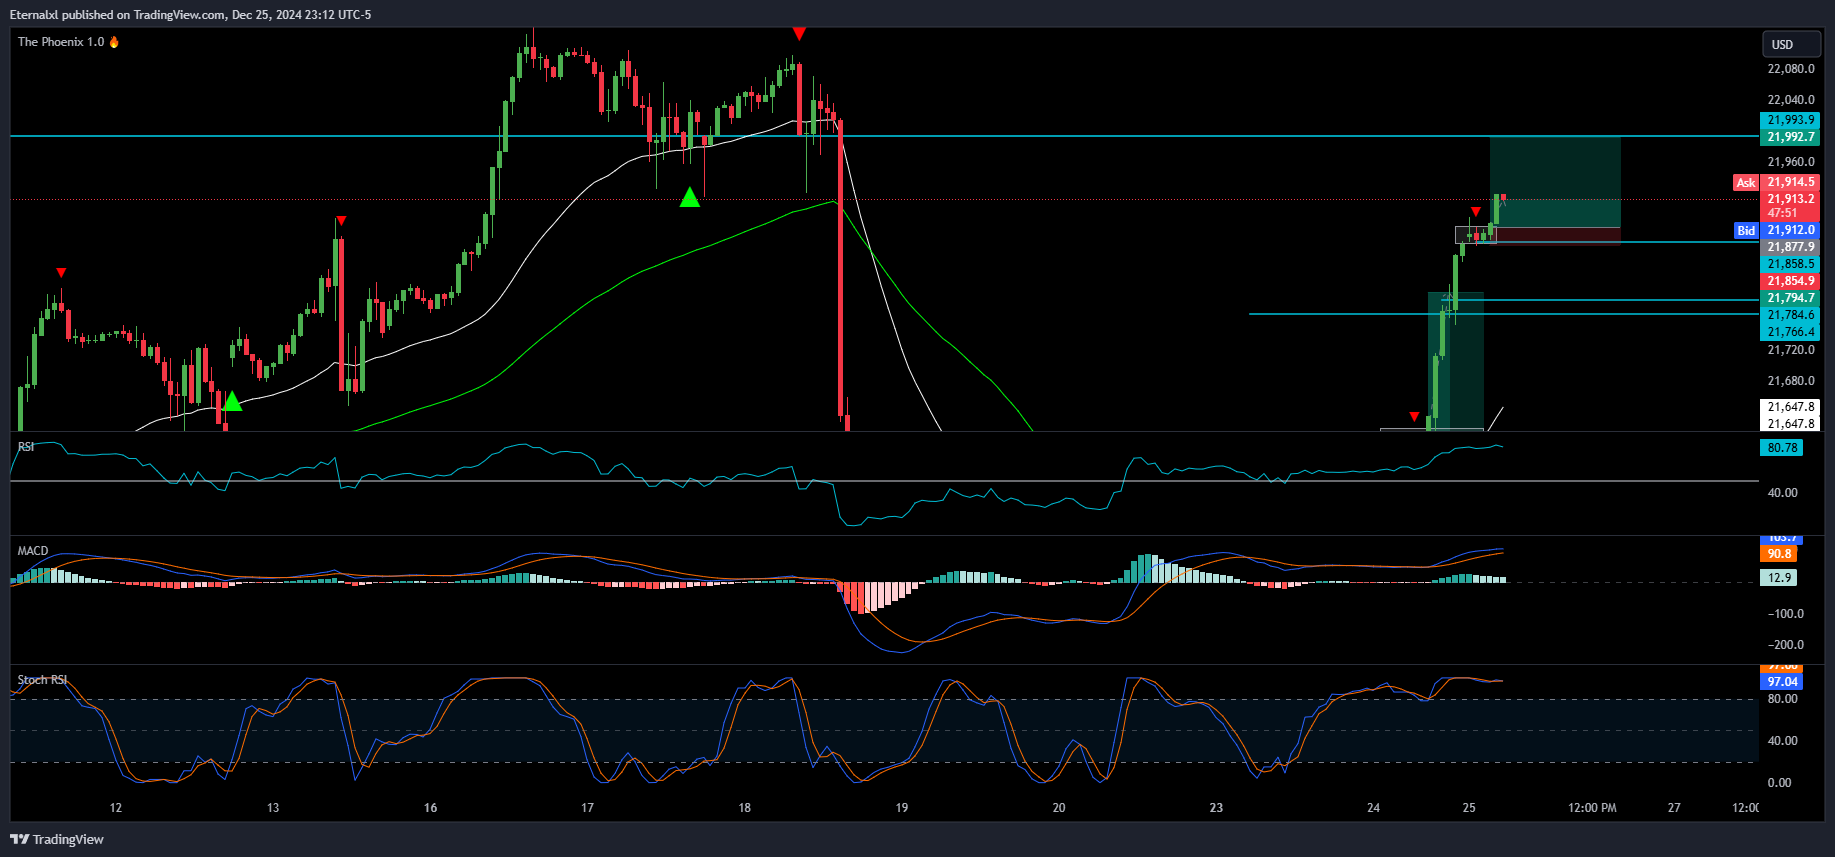Screen dimensions: 1835x857
Task: Click the 90.8 MACD signal value label
Action: point(1779,554)
